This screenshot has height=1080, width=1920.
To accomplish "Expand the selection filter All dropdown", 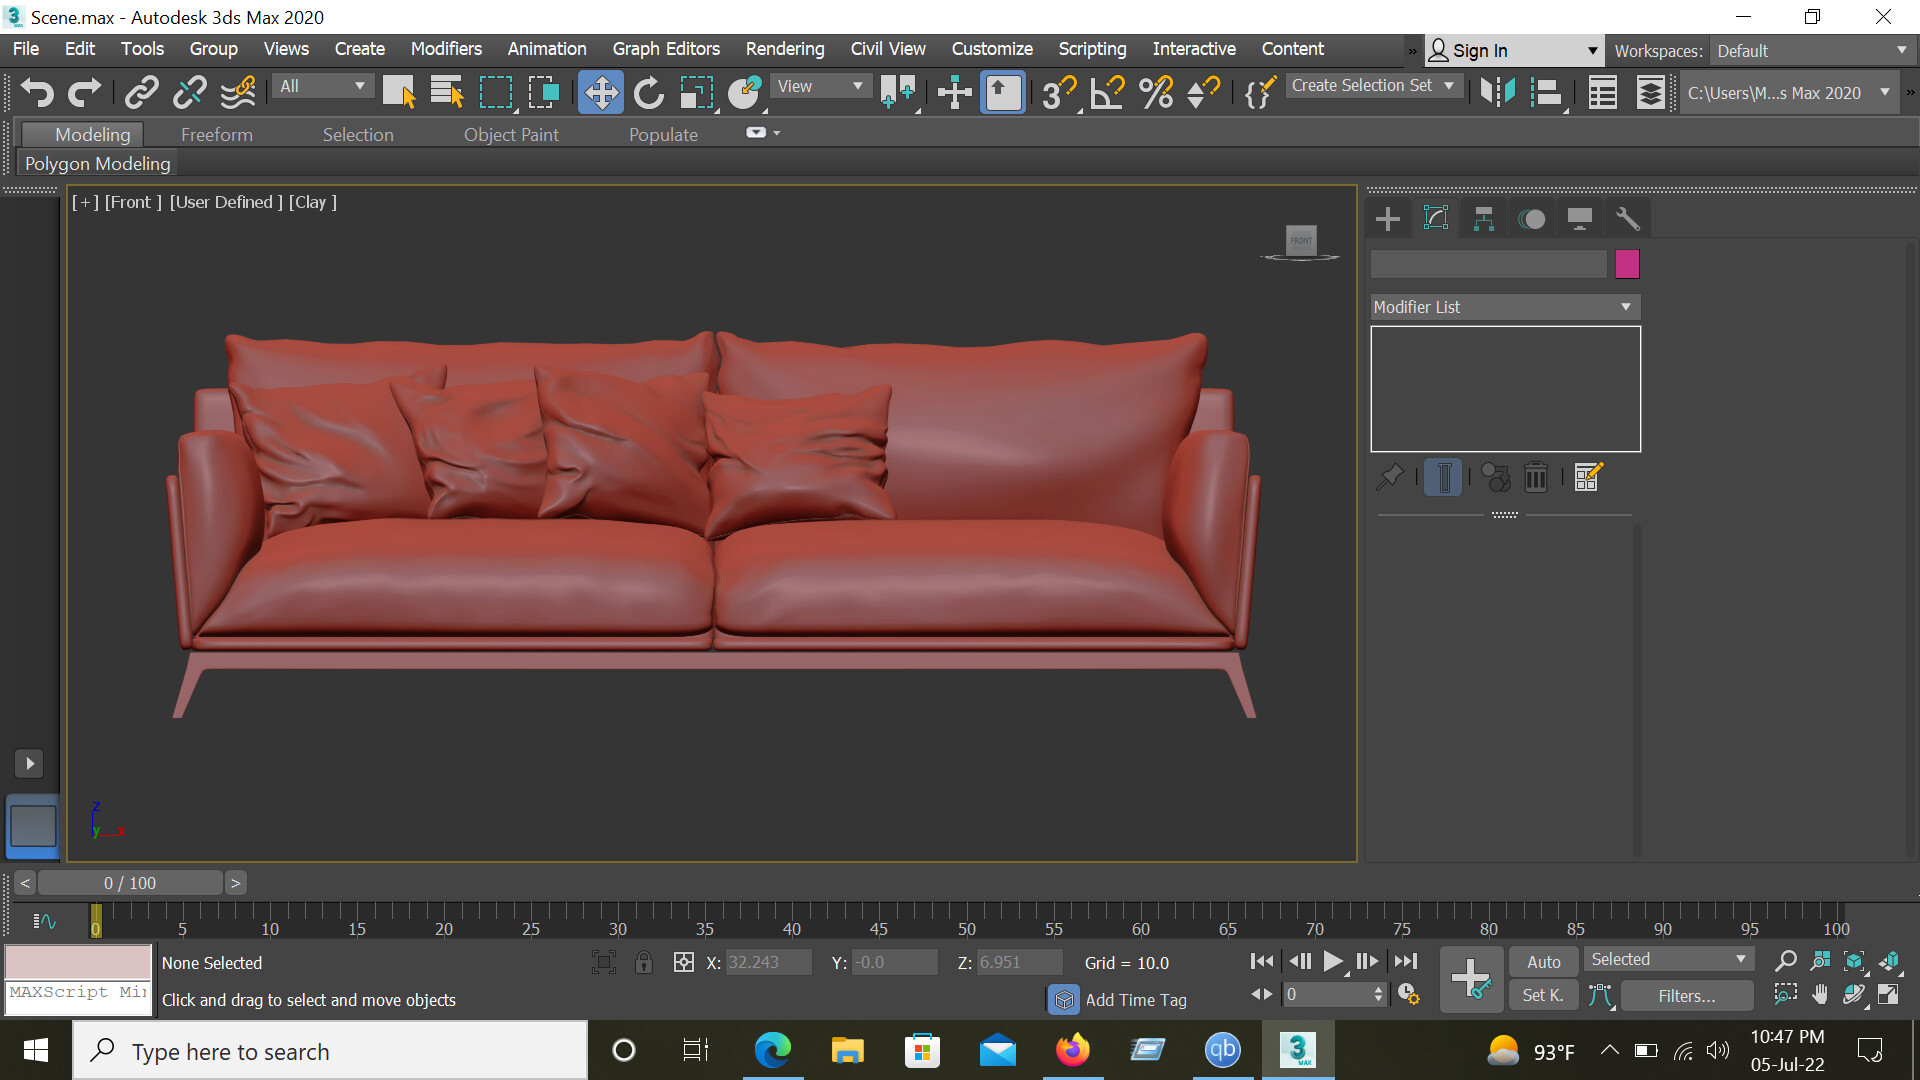I will point(322,86).
